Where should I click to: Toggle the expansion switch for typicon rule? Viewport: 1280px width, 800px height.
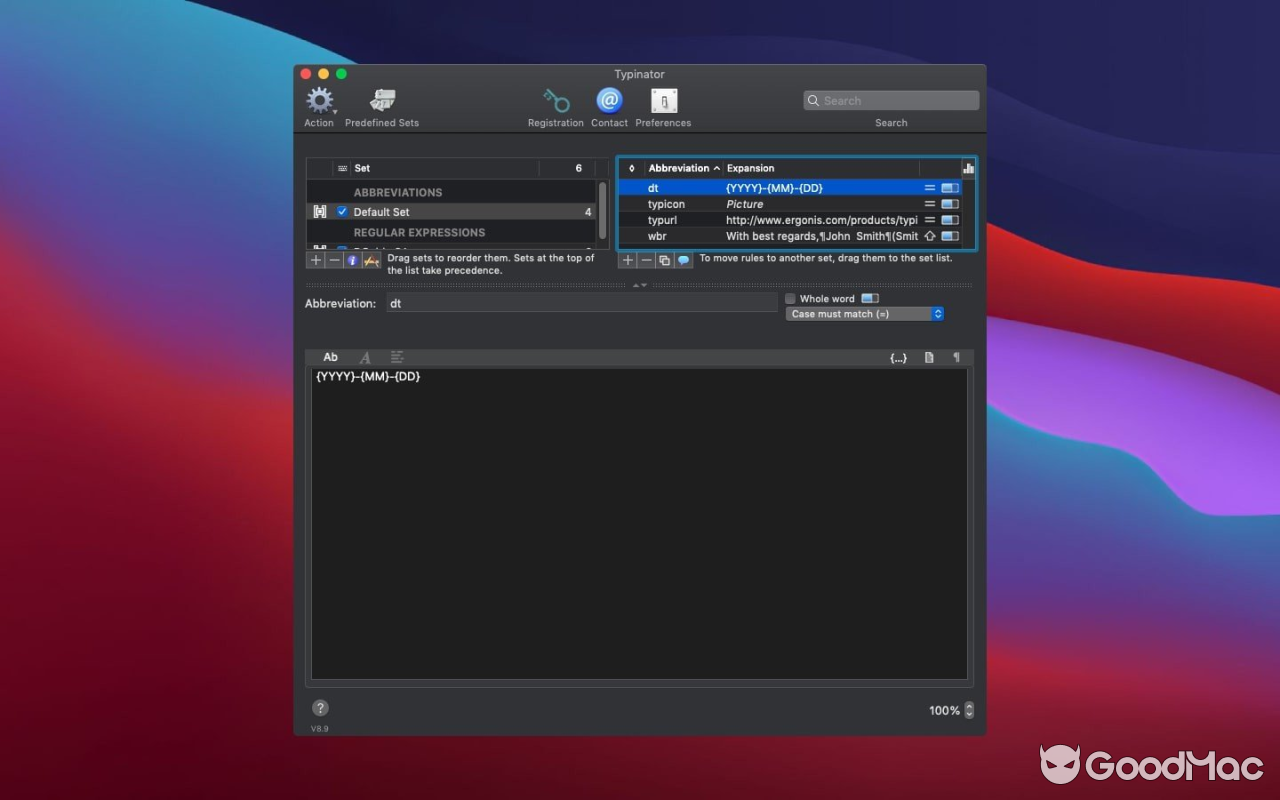(948, 203)
